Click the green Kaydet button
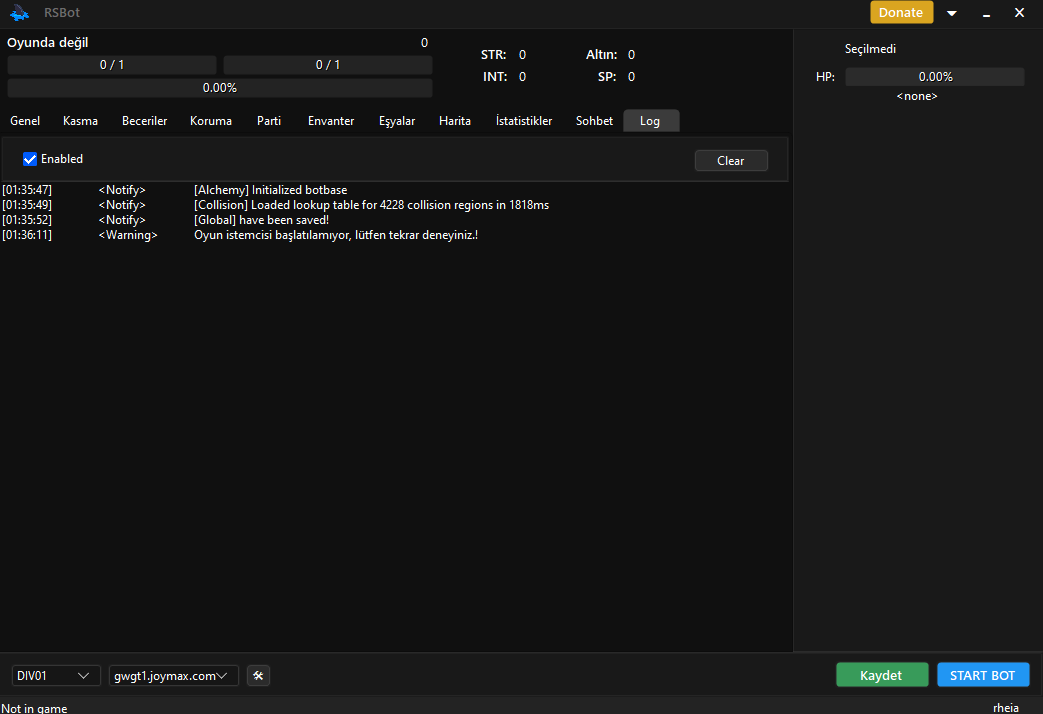1043x714 pixels. pyautogui.click(x=882, y=674)
